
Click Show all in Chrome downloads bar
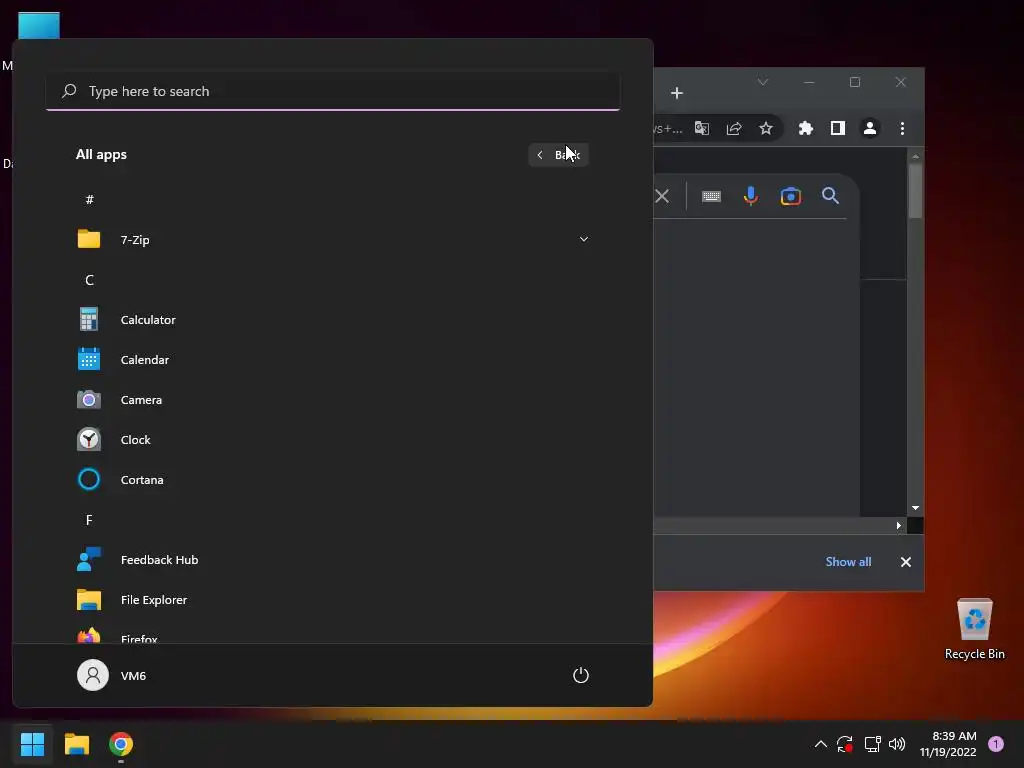pyautogui.click(x=848, y=562)
